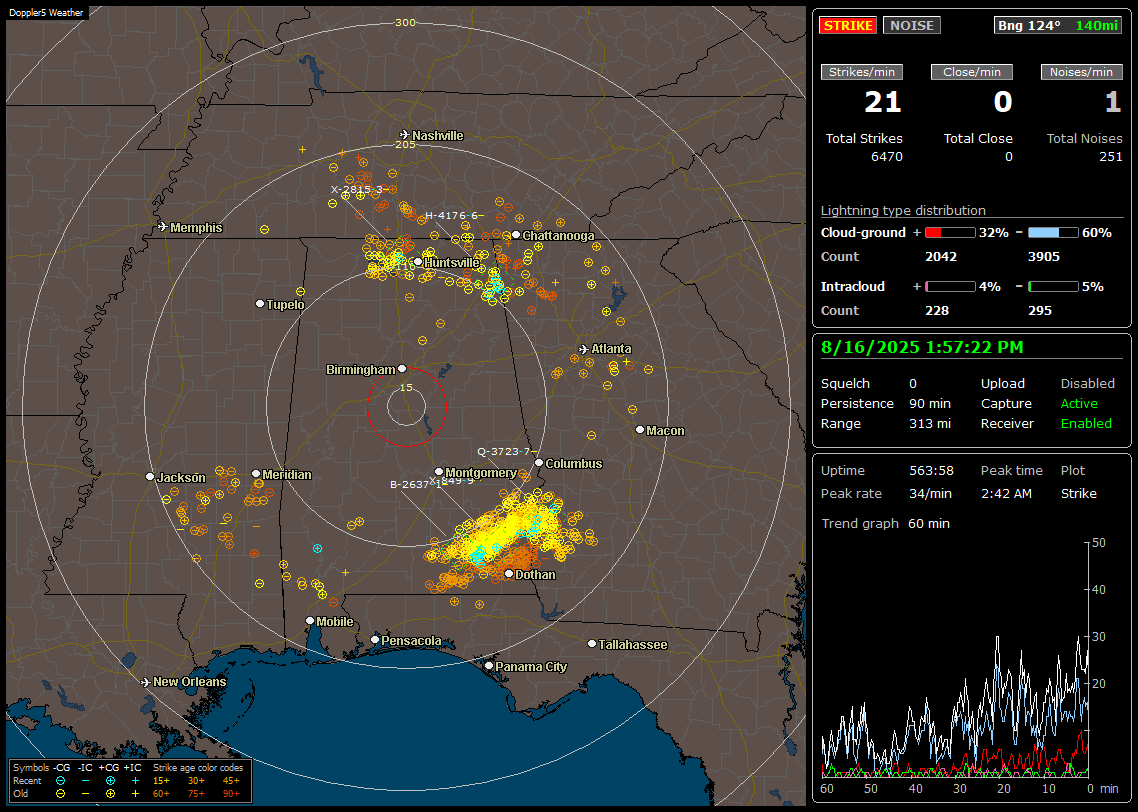1138x812 pixels.
Task: Click the Old -CG yellow legend symbol
Action: 60,794
